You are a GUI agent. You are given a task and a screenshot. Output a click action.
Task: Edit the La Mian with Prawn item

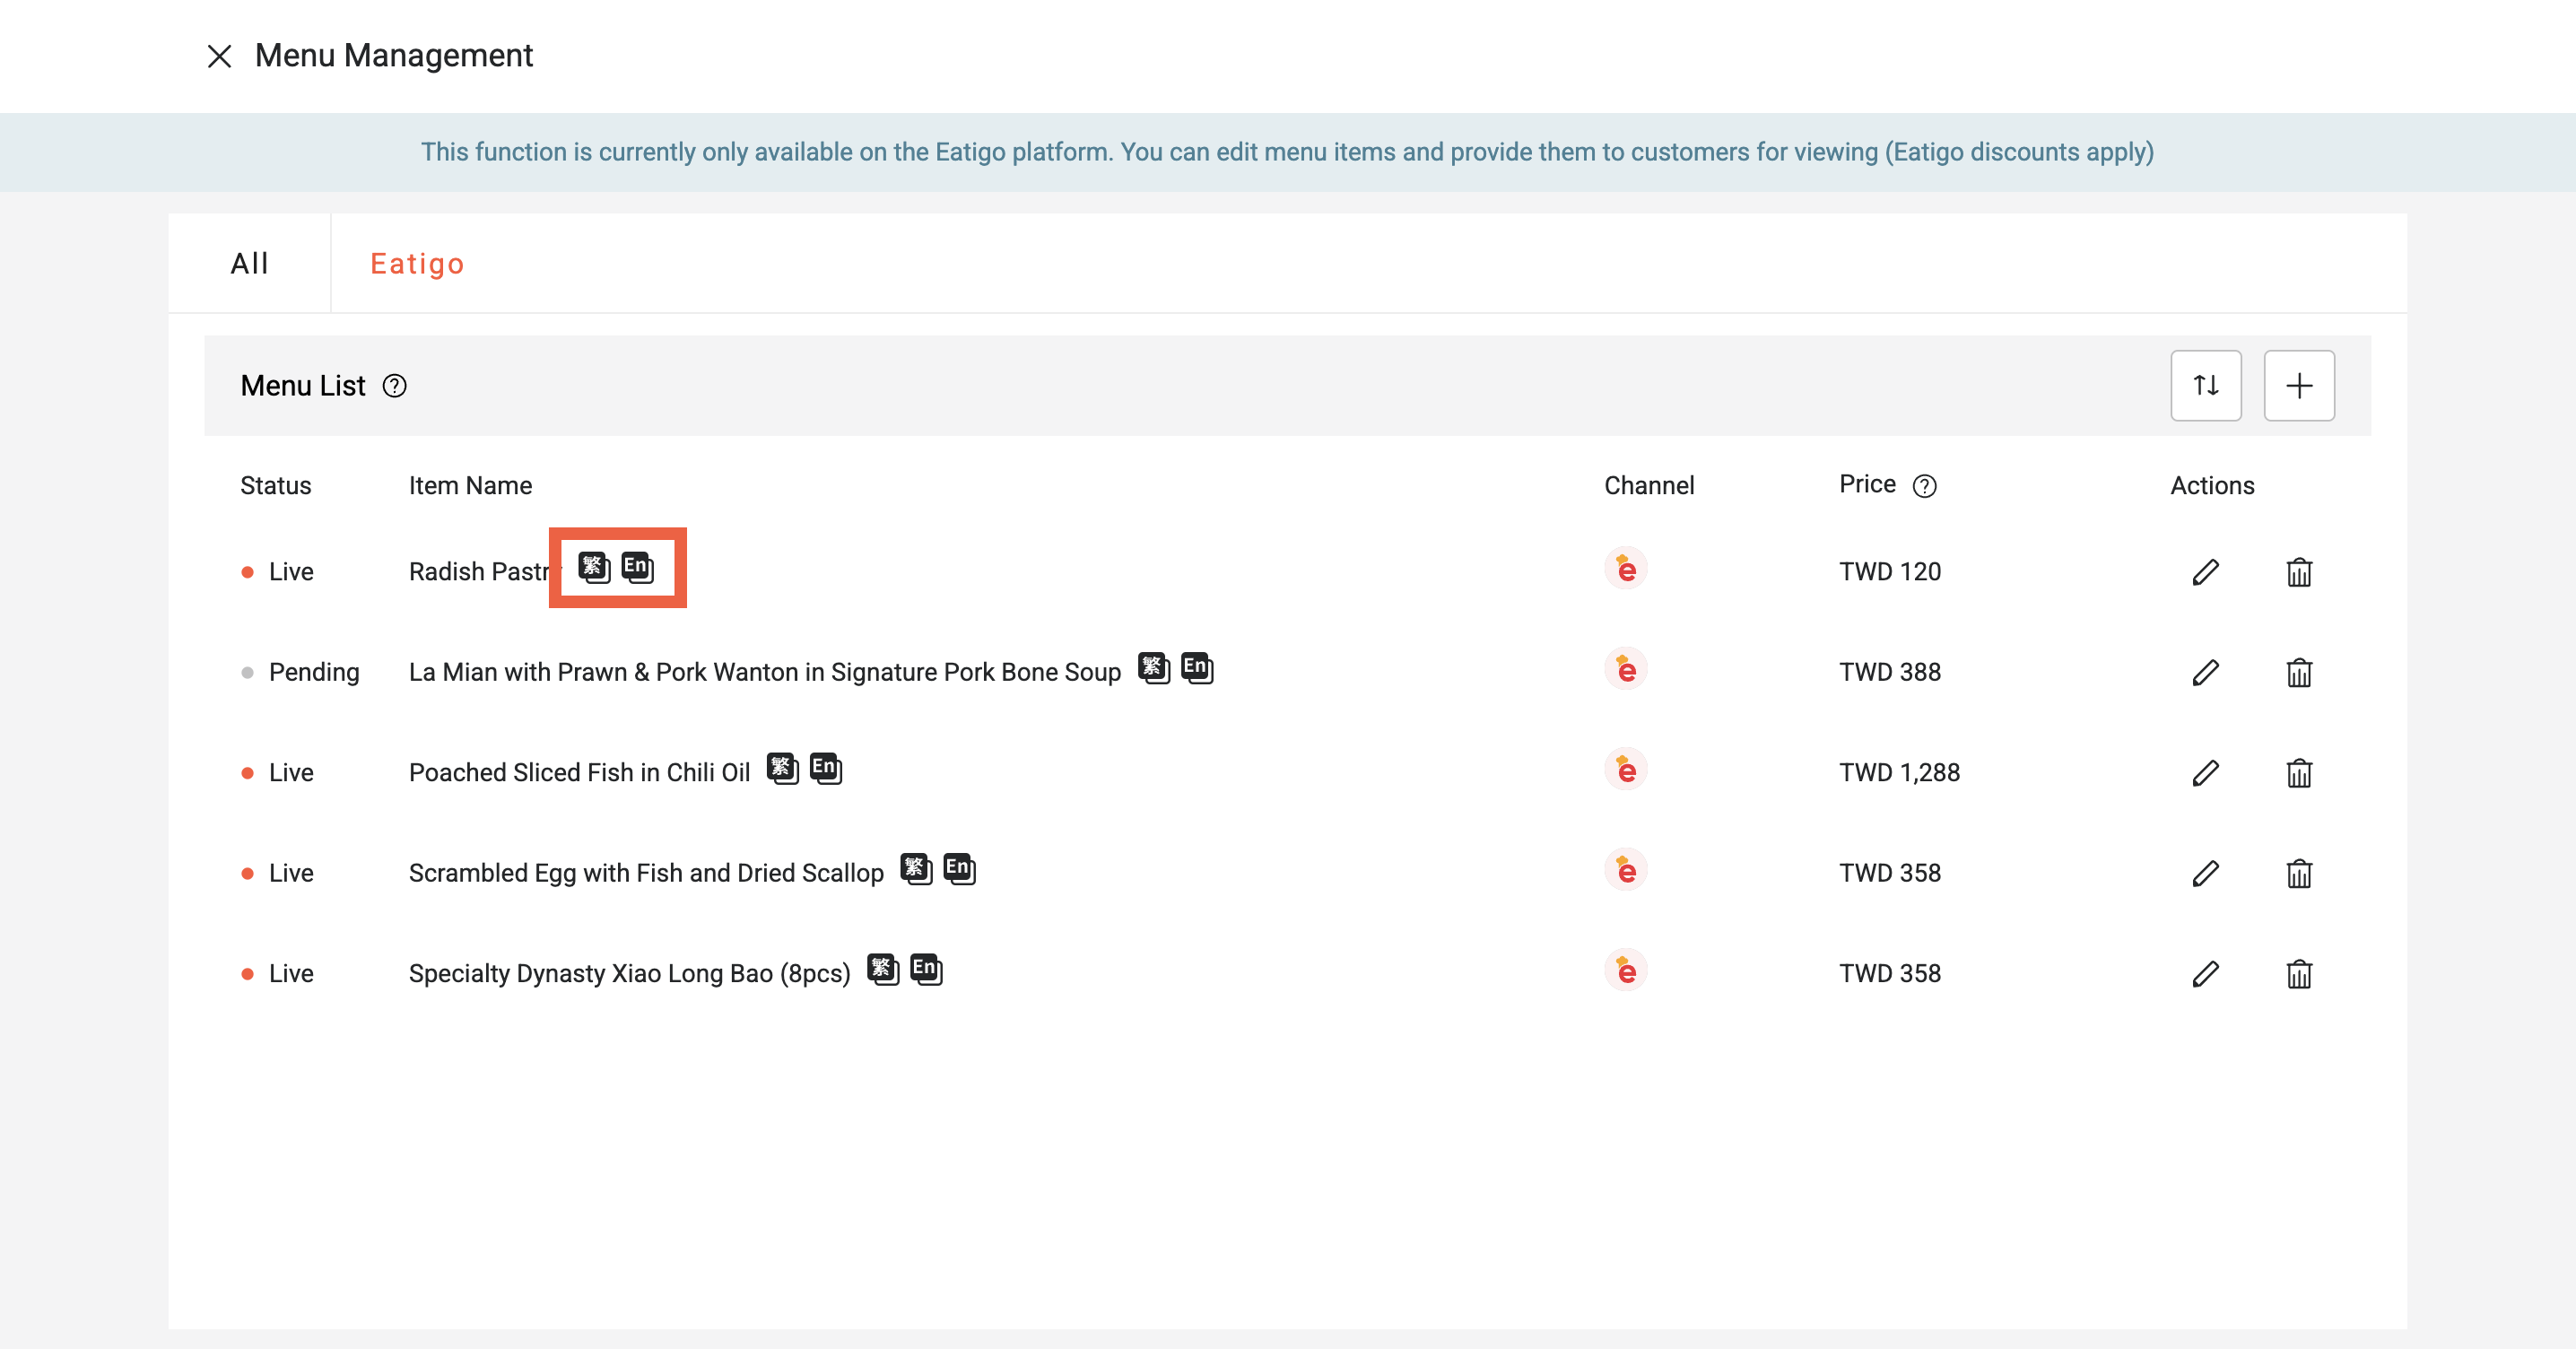tap(2205, 673)
